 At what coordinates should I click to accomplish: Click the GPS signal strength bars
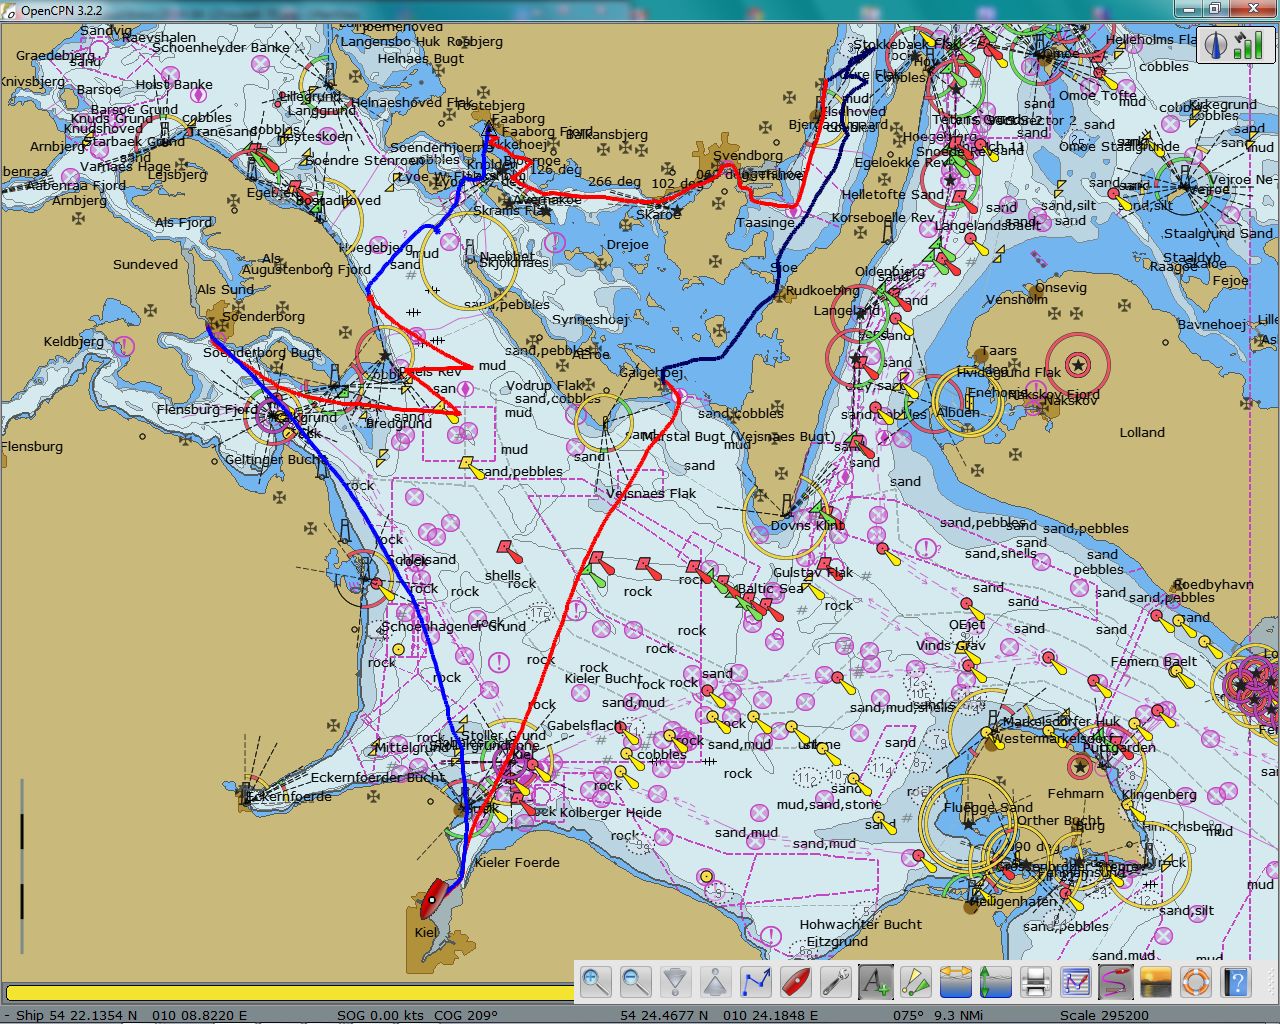[x=1246, y=45]
